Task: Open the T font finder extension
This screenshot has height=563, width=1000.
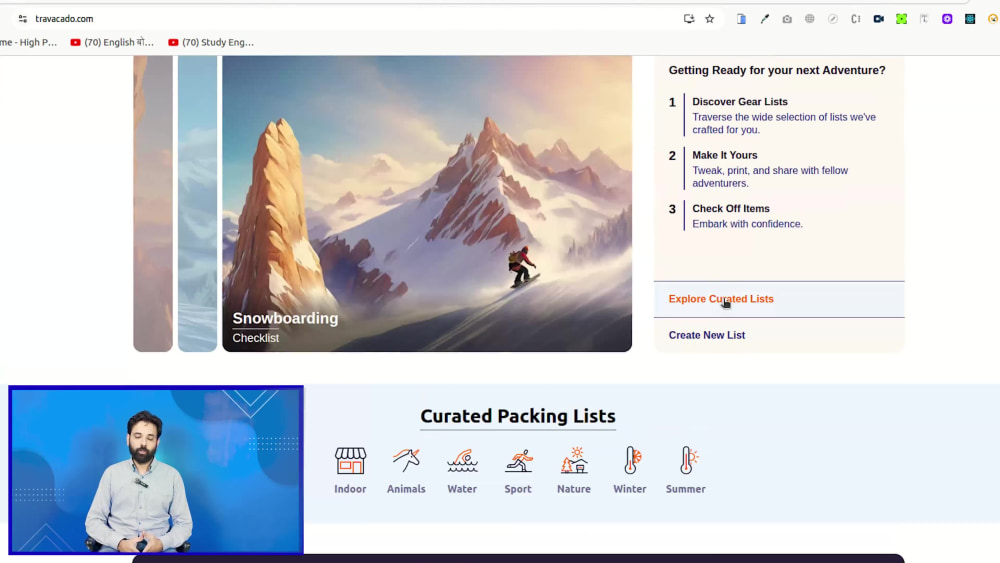Action: click(x=924, y=19)
